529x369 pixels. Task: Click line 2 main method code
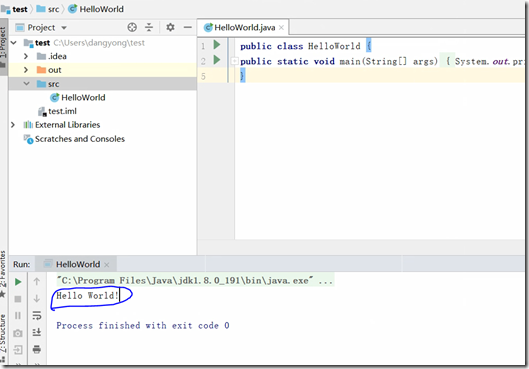382,61
